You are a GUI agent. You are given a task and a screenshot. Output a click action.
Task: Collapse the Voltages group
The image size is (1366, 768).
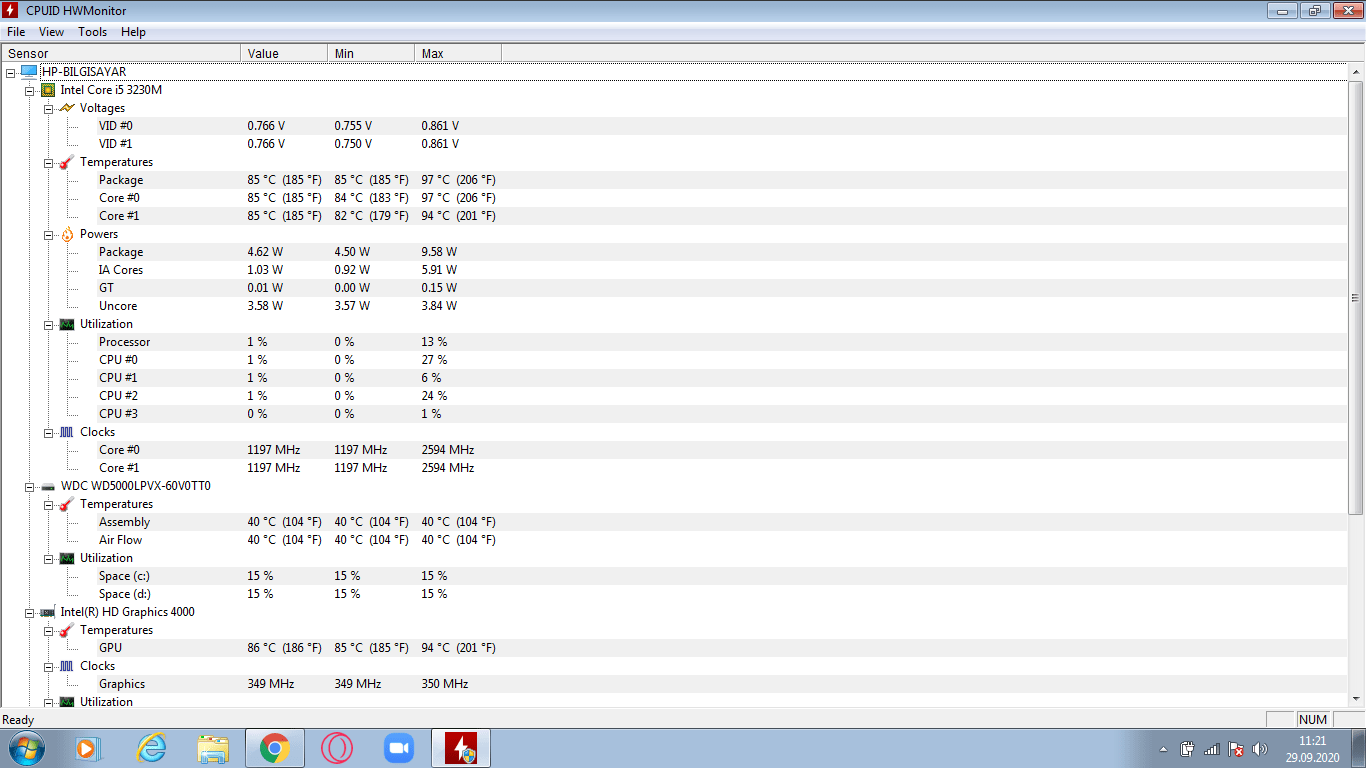[48, 108]
